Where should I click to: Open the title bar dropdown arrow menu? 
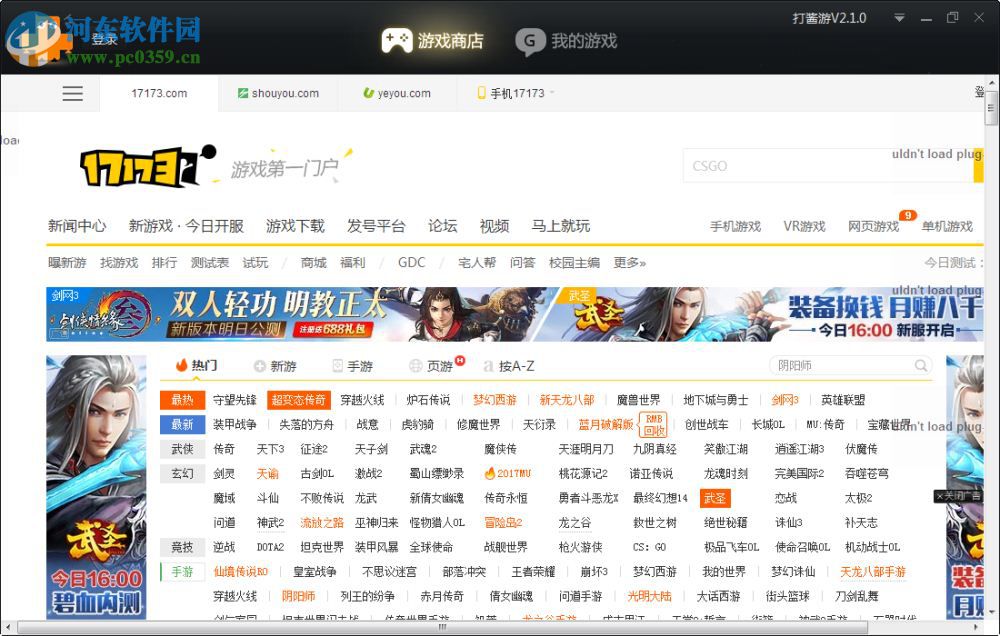coord(899,17)
